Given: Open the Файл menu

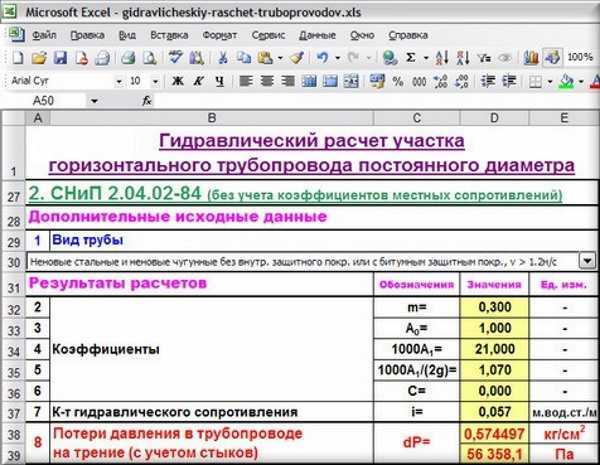Looking at the screenshot, I should click(44, 35).
